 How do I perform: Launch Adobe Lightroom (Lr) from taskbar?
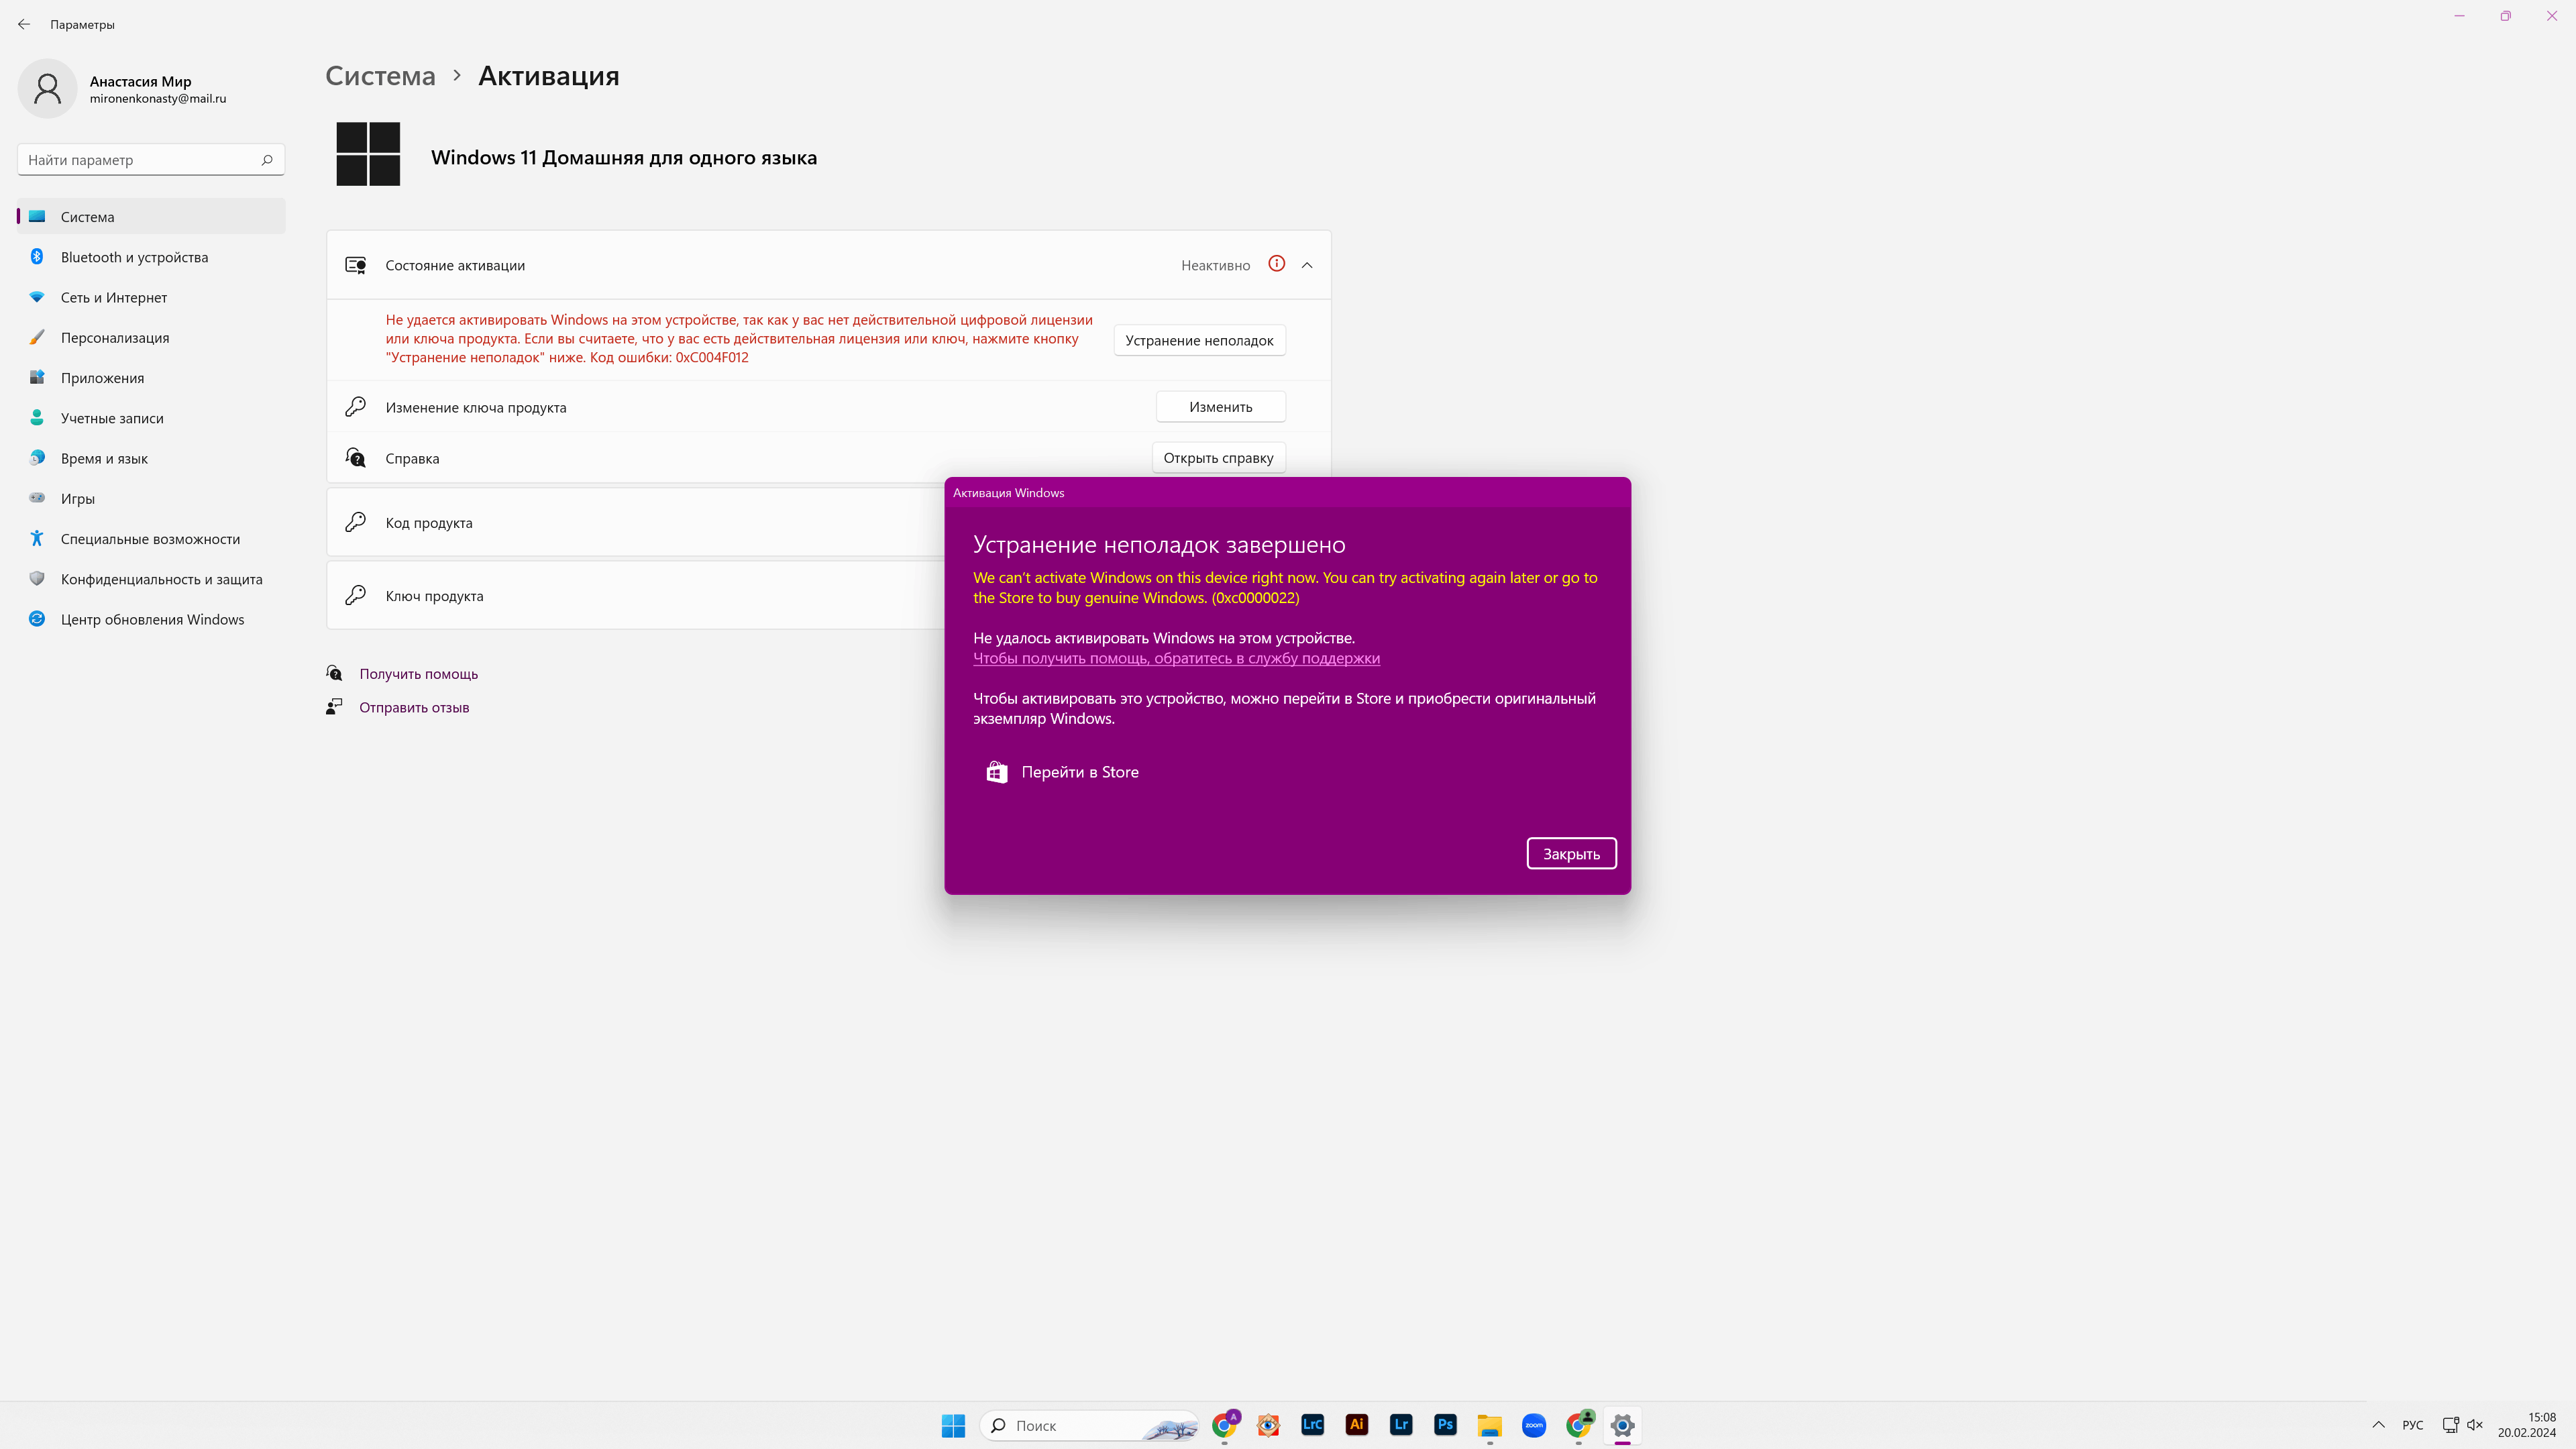(x=1401, y=1425)
